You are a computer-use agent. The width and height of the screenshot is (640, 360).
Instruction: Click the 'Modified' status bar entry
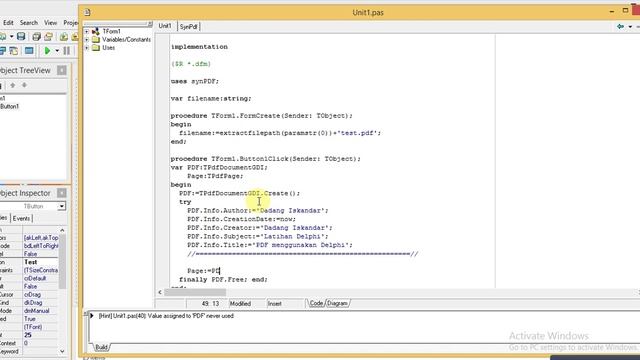pos(240,304)
